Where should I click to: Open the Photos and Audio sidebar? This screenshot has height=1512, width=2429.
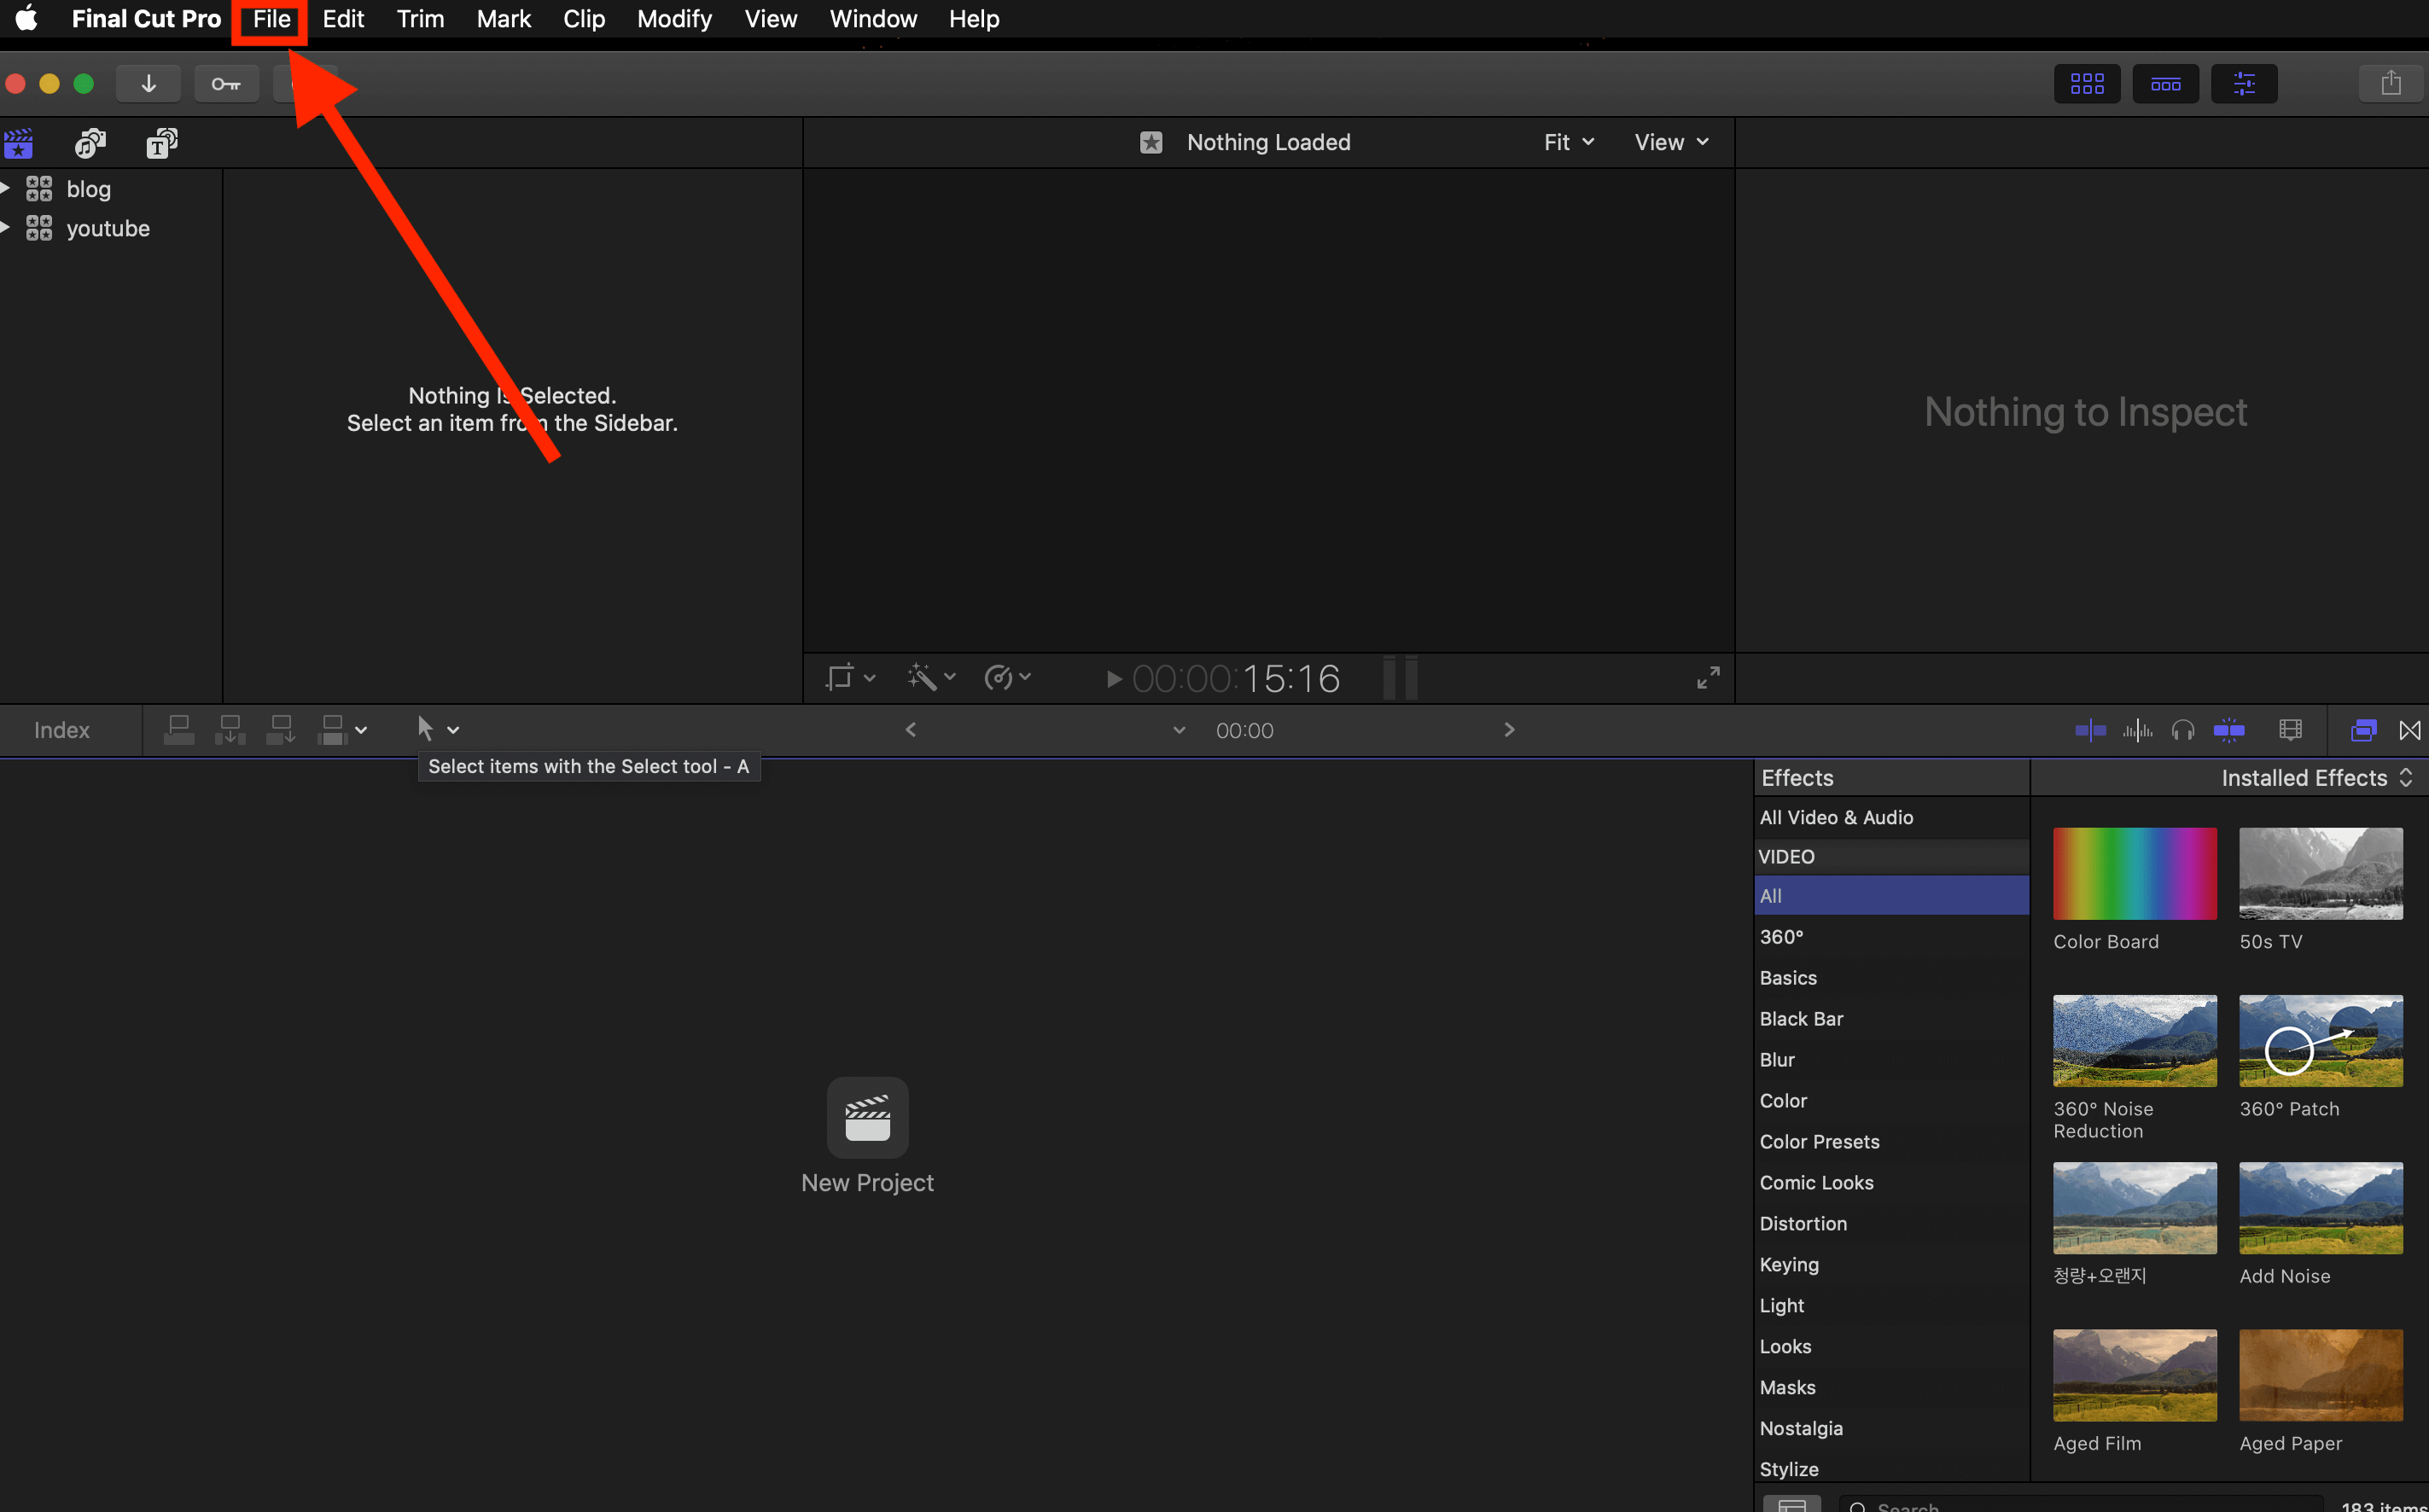click(x=90, y=144)
